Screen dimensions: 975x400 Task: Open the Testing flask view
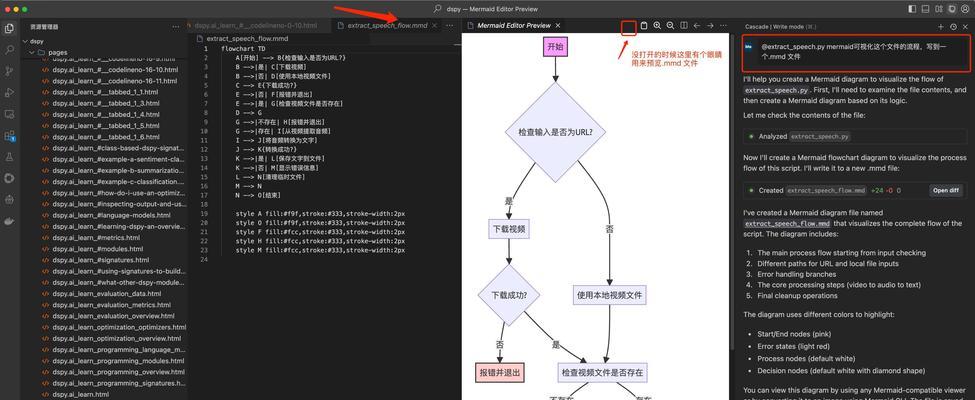[x=9, y=157]
